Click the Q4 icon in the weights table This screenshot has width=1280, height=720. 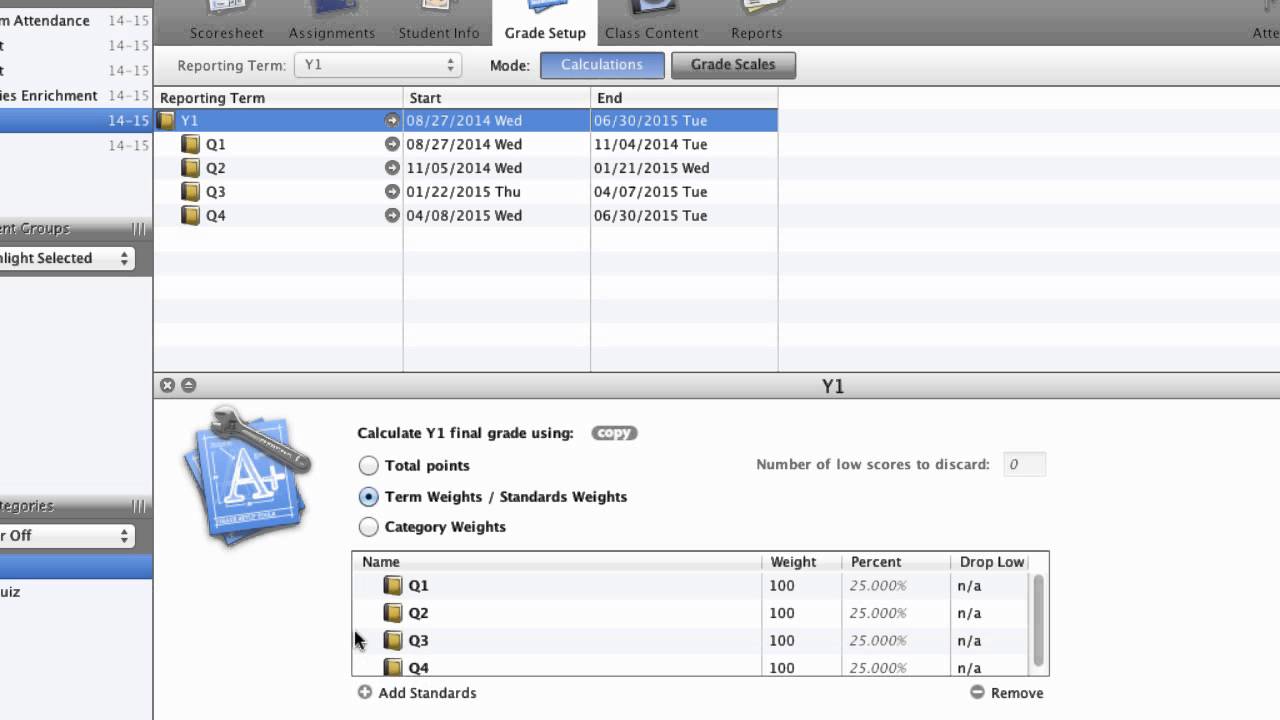pyautogui.click(x=393, y=667)
